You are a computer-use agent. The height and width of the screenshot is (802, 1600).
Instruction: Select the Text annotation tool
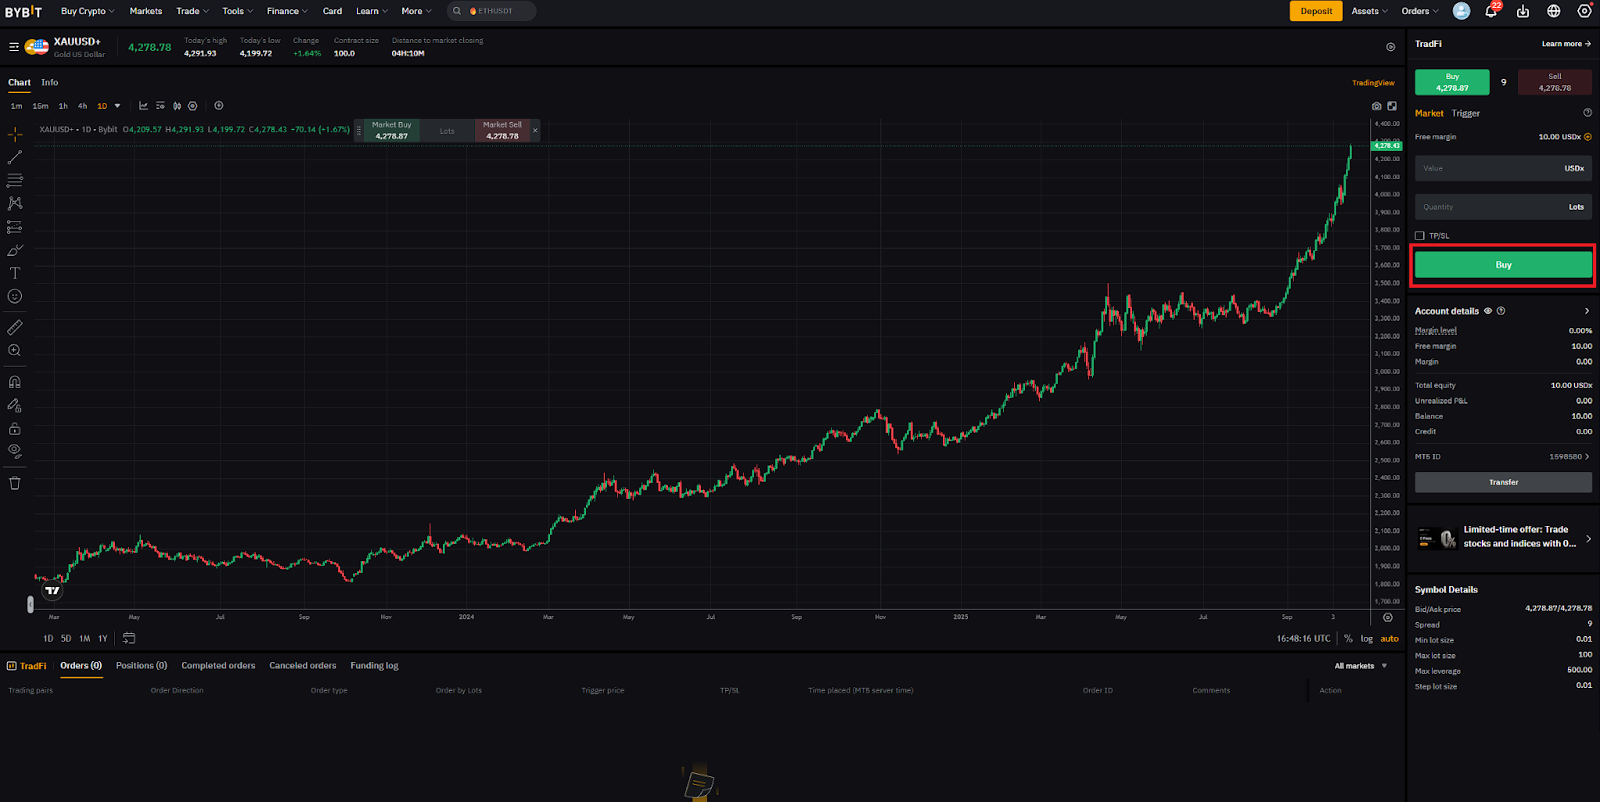tap(15, 273)
